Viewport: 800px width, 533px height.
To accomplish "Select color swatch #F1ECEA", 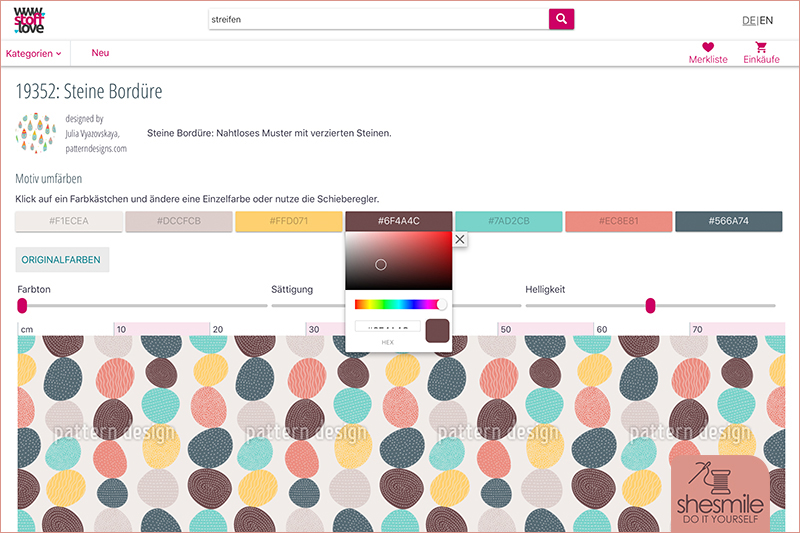I will click(69, 221).
